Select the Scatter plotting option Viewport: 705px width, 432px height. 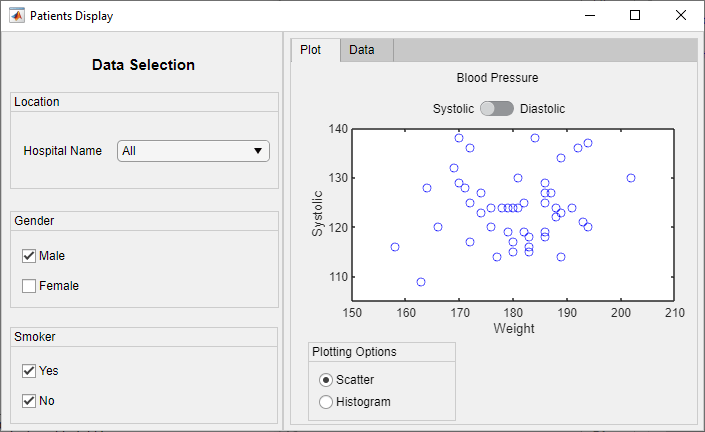(326, 380)
